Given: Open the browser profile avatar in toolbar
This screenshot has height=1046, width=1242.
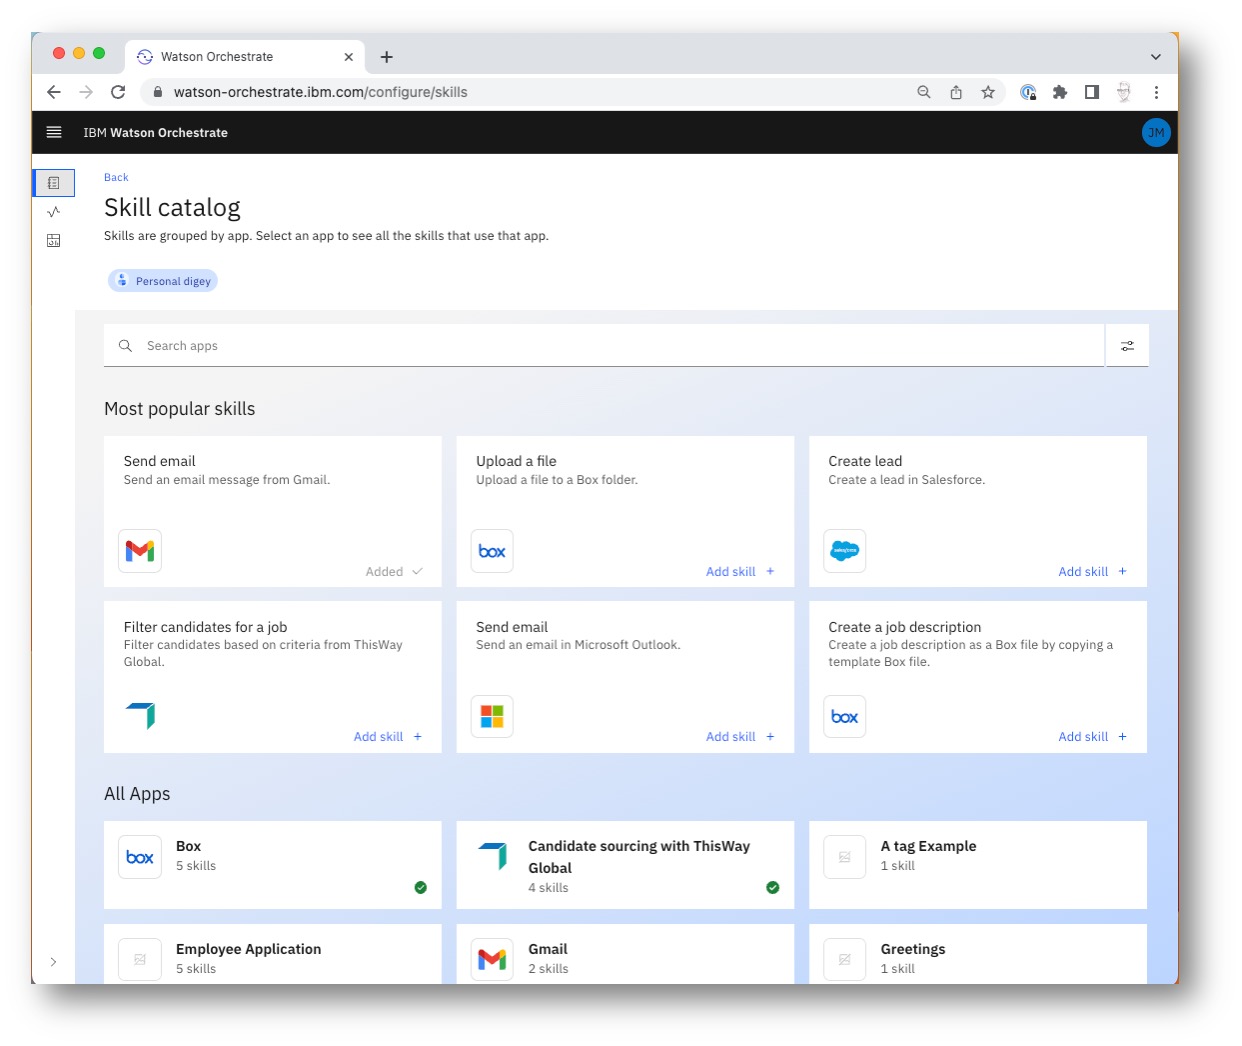Looking at the screenshot, I should [x=1124, y=92].
